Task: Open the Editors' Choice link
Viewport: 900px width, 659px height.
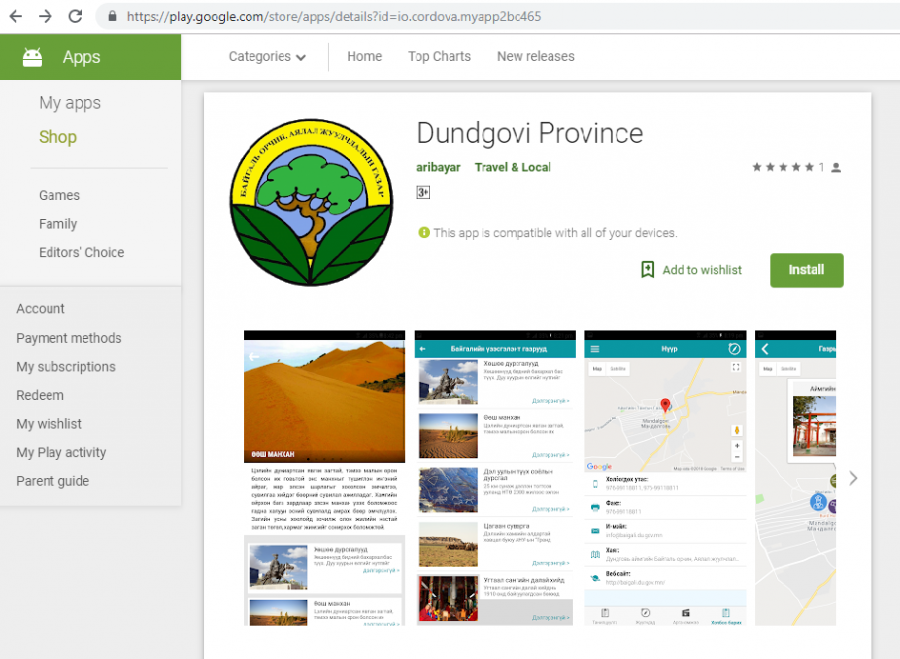Action: pyautogui.click(x=82, y=252)
